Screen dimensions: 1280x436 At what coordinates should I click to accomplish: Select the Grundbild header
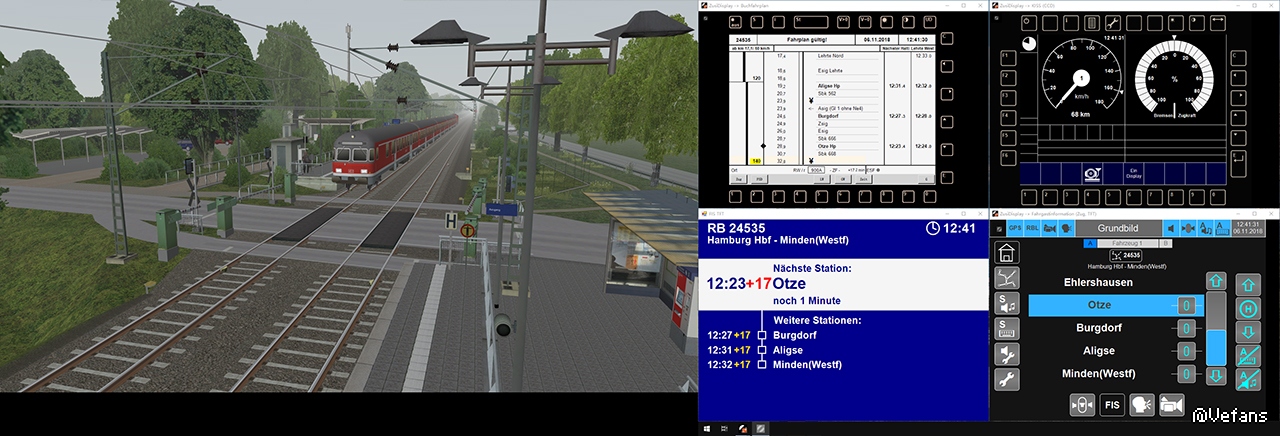(1118, 228)
